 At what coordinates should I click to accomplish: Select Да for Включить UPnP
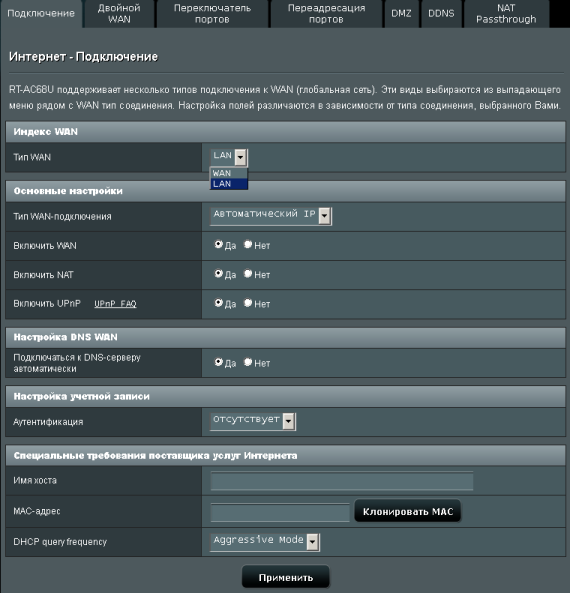tap(218, 303)
